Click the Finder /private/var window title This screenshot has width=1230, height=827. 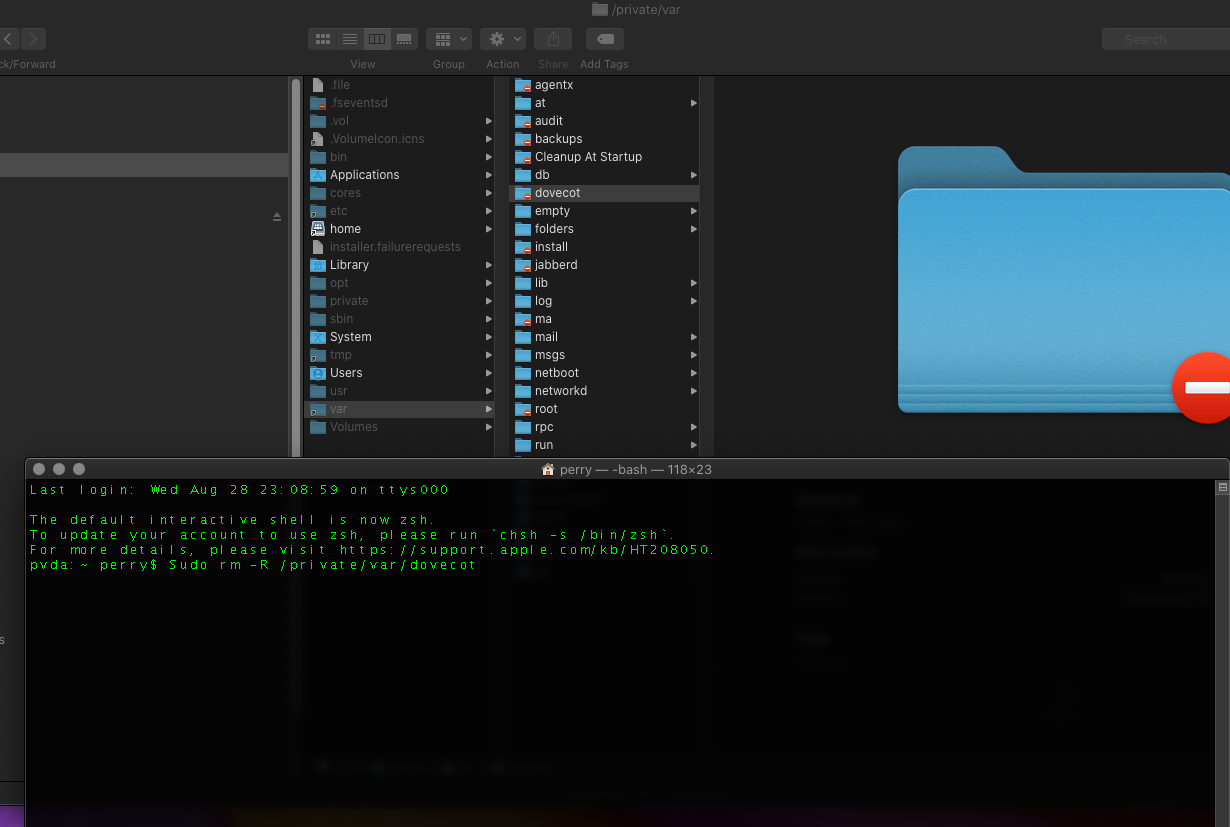(636, 9)
